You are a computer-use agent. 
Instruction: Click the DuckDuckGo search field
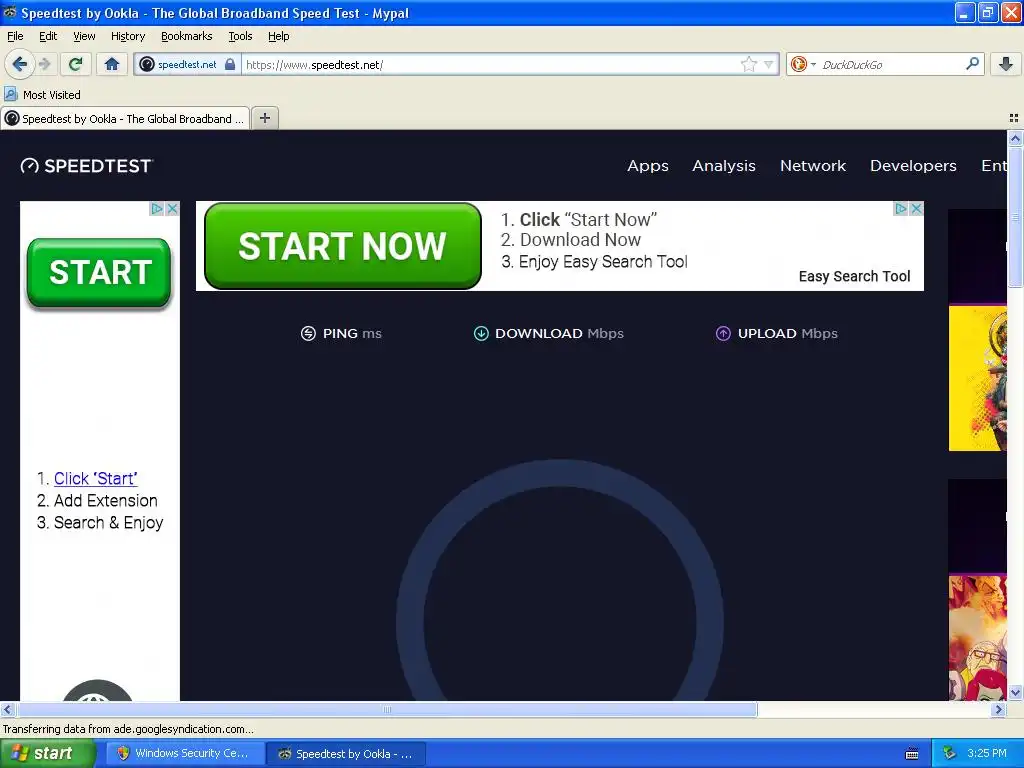point(891,64)
